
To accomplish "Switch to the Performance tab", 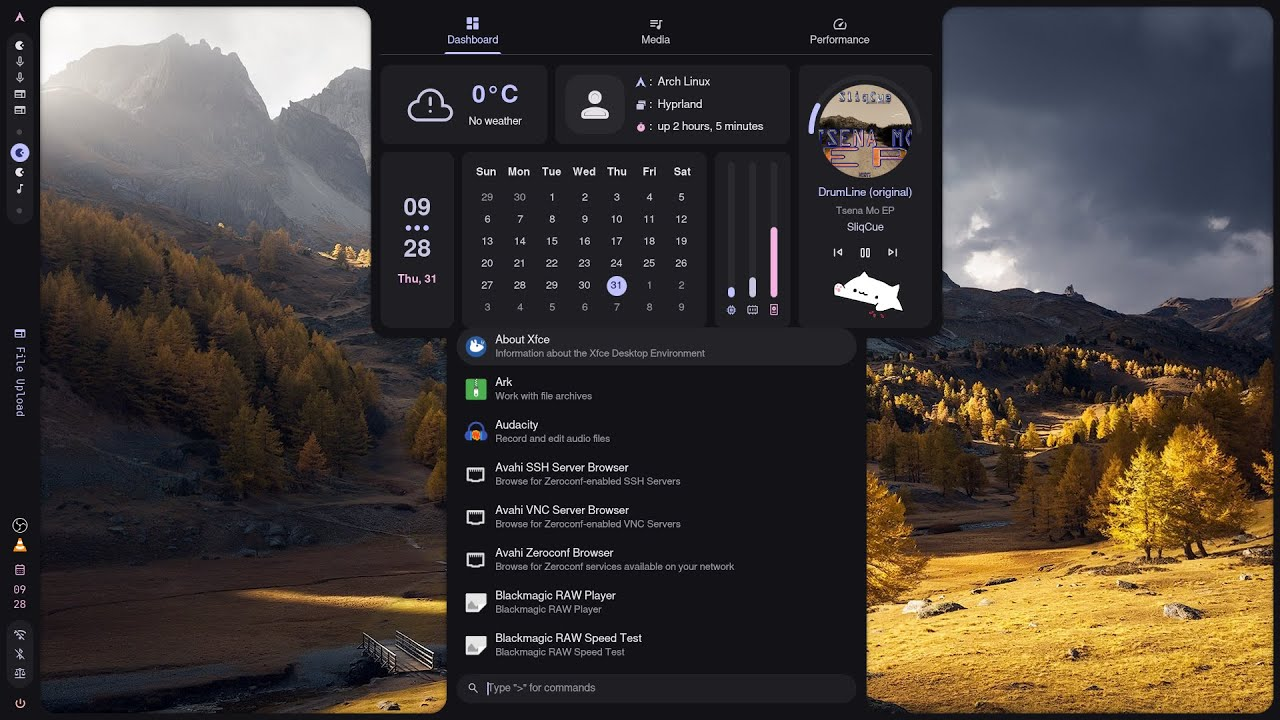I will click(x=839, y=31).
